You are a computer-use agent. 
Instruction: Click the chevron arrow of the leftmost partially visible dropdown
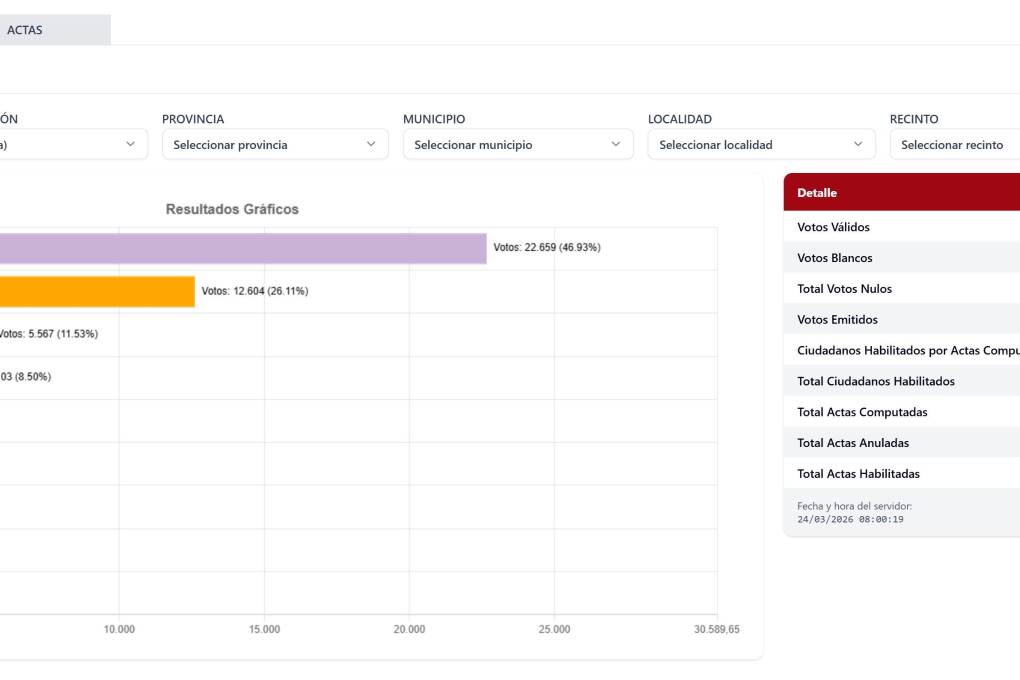click(x=130, y=145)
